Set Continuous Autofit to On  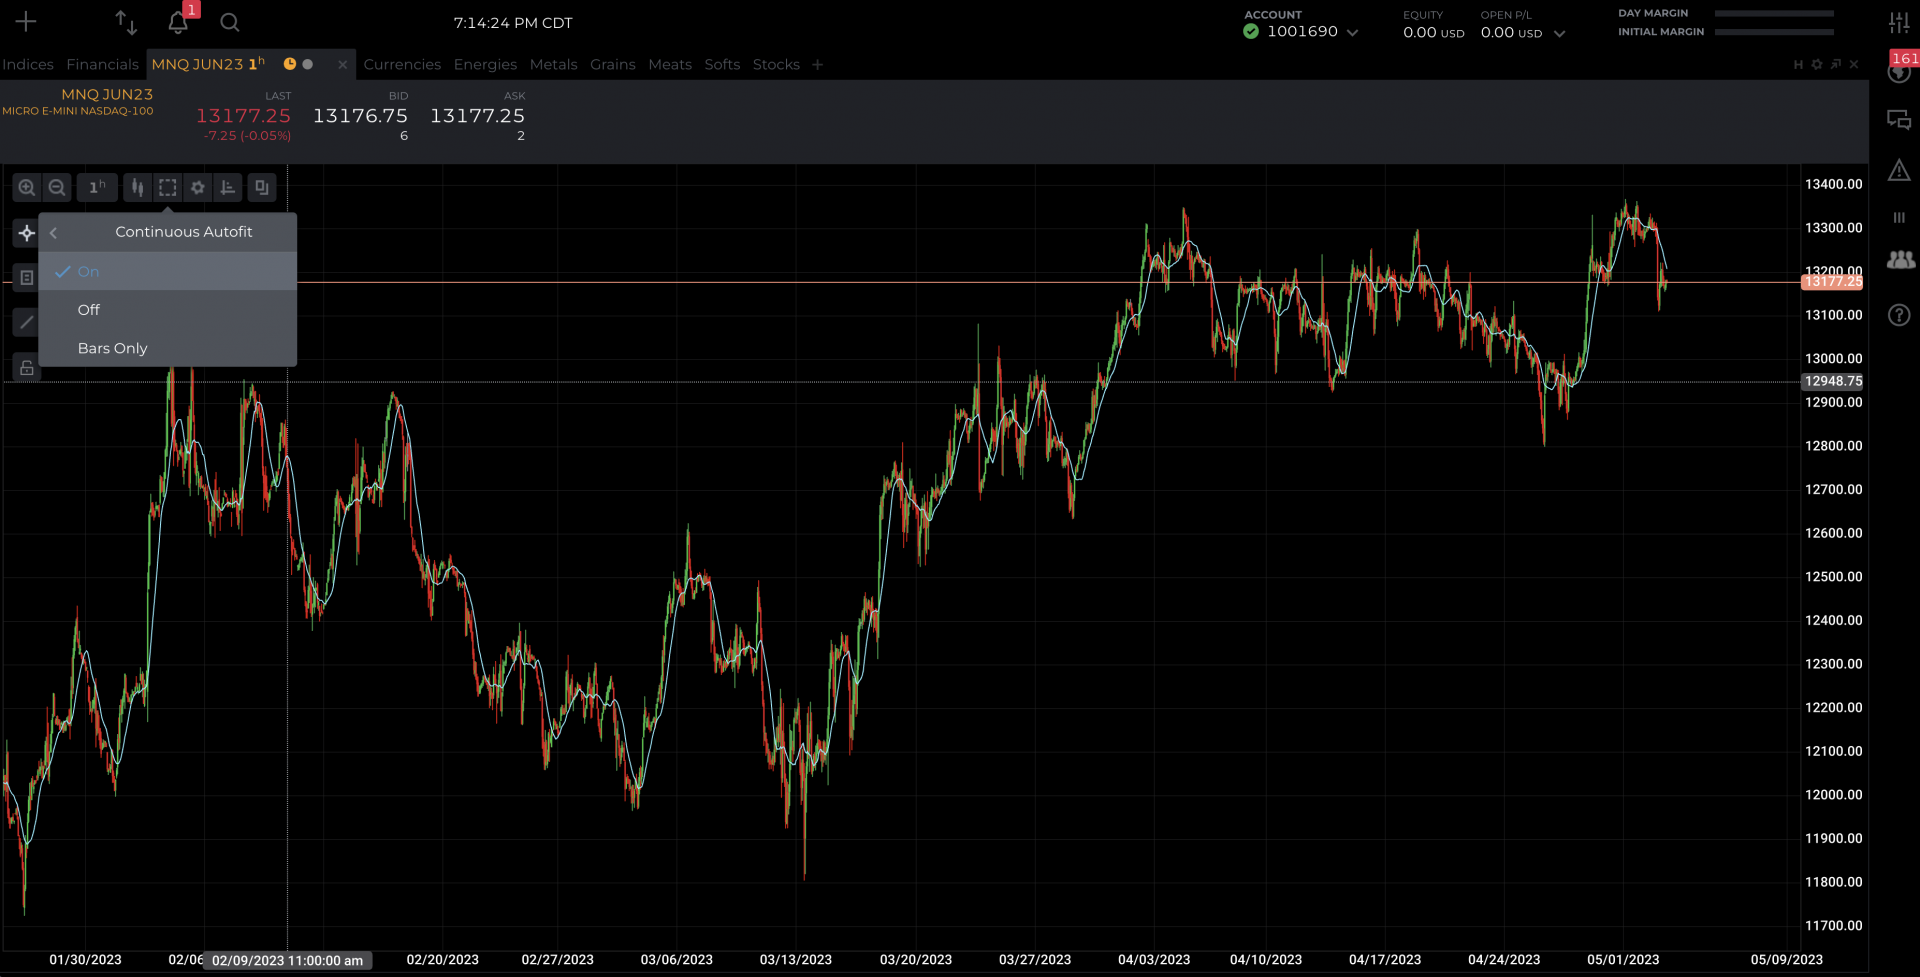click(168, 271)
